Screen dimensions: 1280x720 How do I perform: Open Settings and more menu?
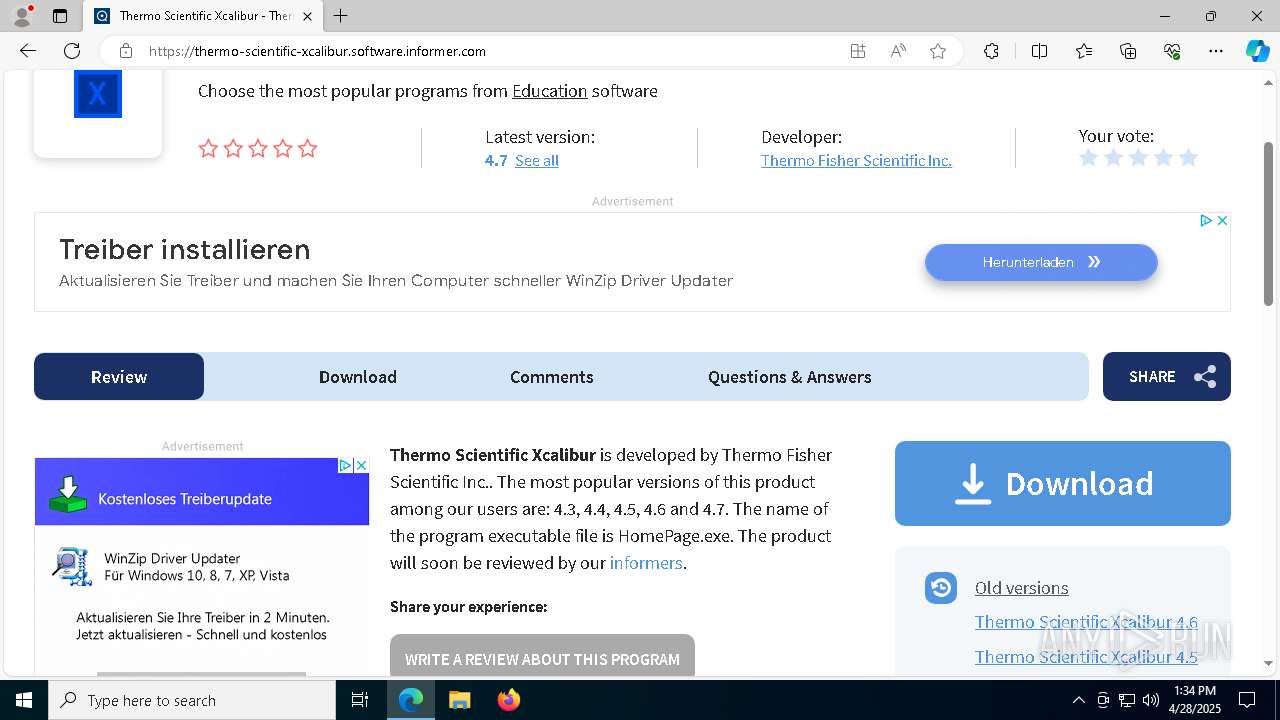[x=1216, y=51]
